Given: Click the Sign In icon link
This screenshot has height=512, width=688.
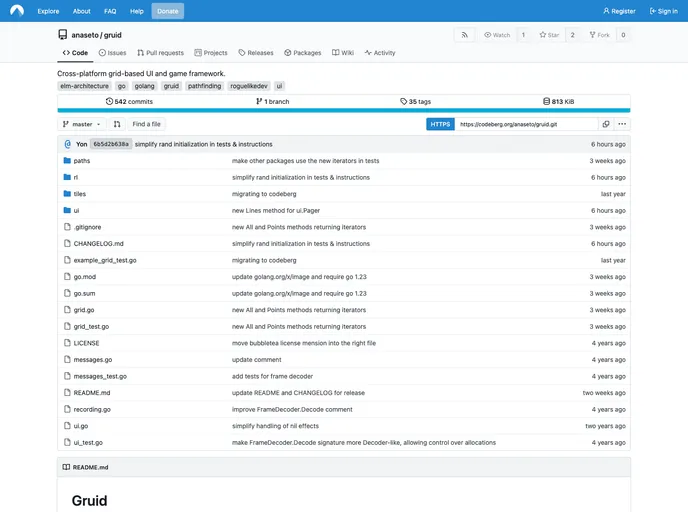Looking at the screenshot, I should [663, 11].
